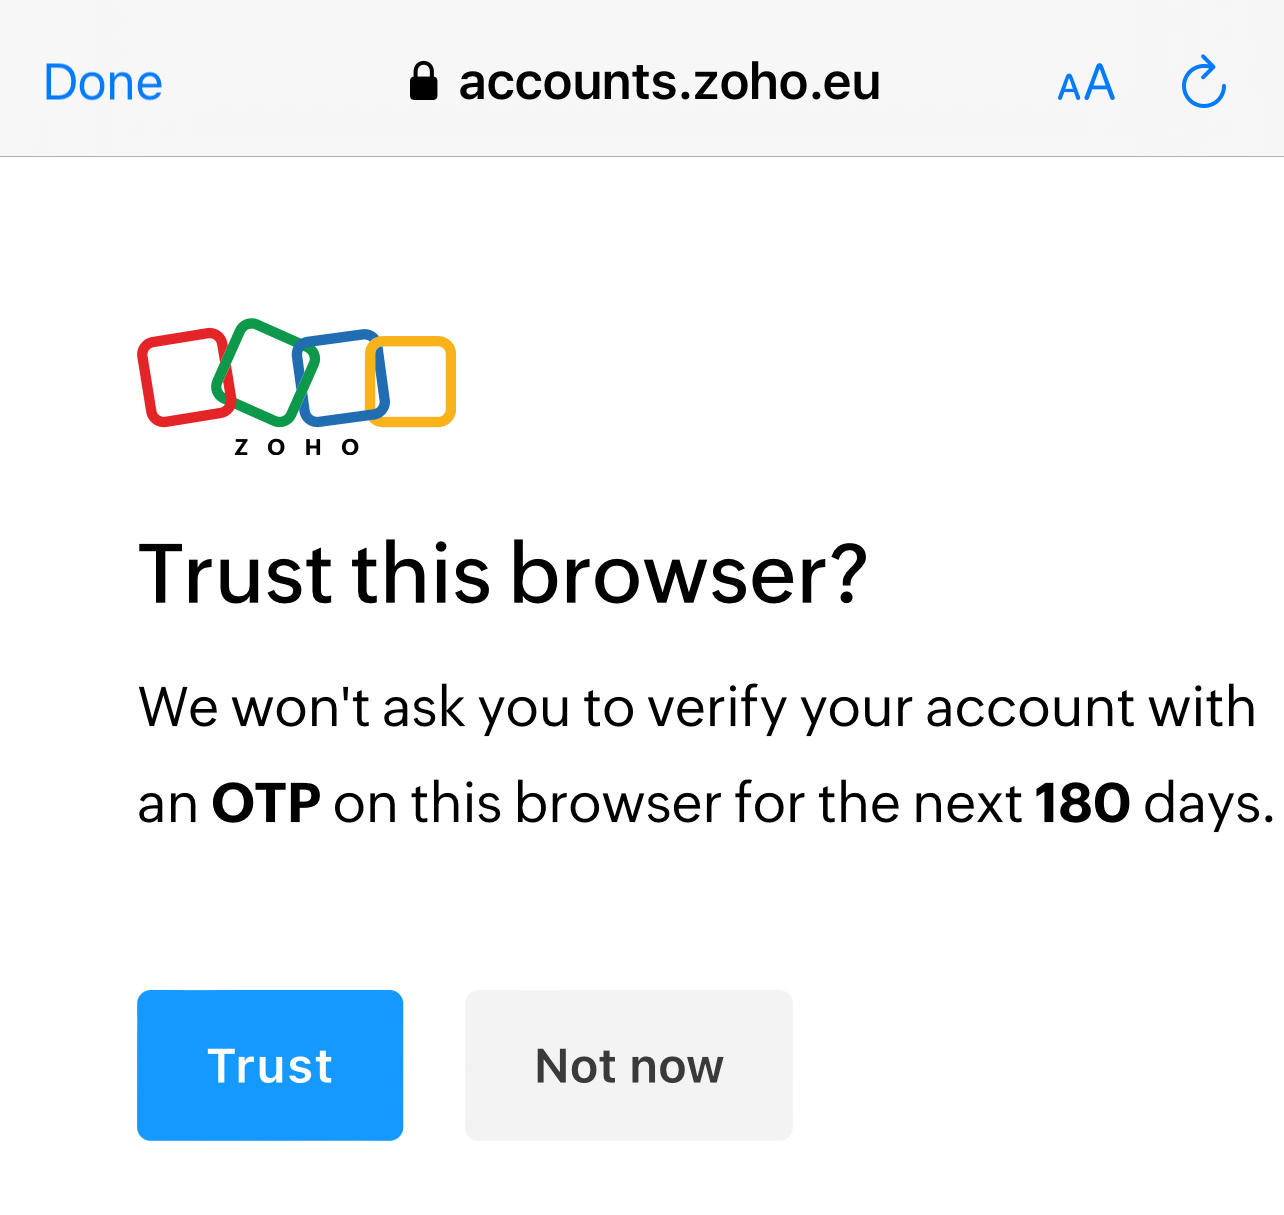Click the yellow square in Zoho logo
Screen dimensions: 1284x1215
tap(410, 381)
